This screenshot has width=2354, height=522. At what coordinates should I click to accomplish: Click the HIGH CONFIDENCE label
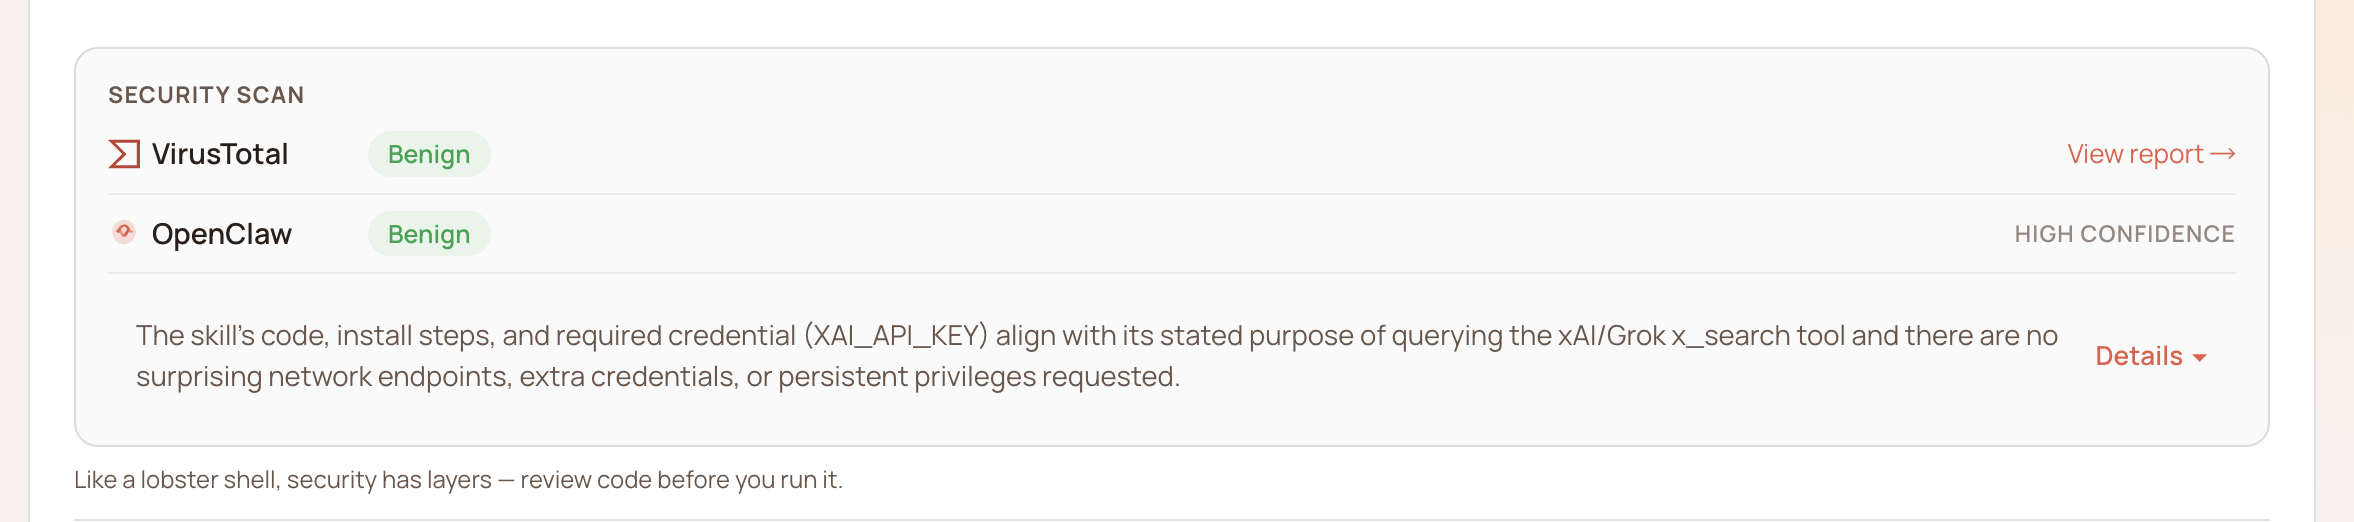click(2124, 234)
